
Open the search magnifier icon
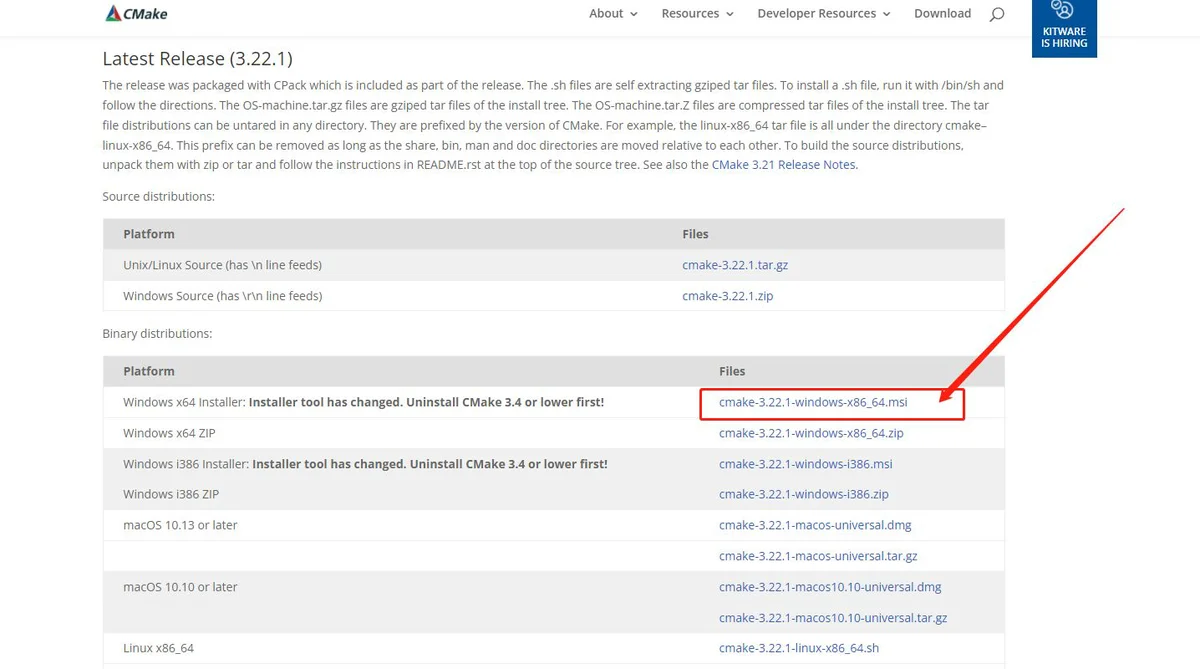click(997, 14)
